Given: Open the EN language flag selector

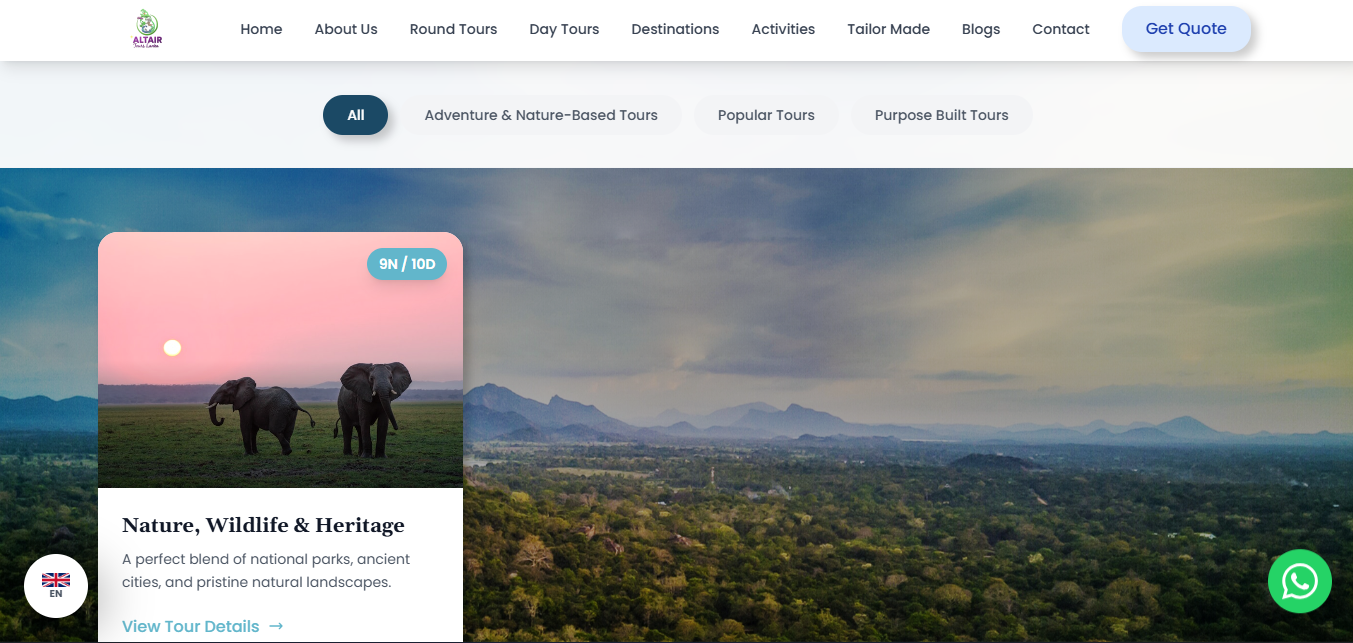Looking at the screenshot, I should click(56, 586).
